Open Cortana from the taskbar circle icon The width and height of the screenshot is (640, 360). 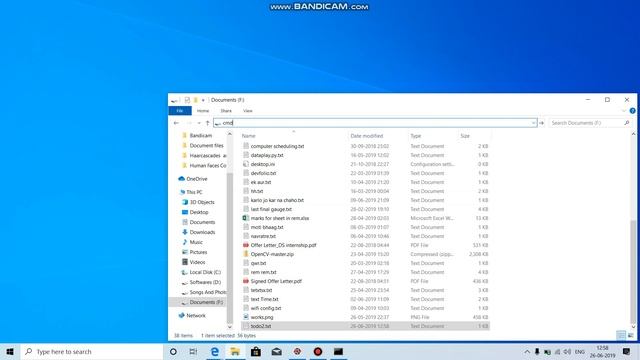coord(173,351)
